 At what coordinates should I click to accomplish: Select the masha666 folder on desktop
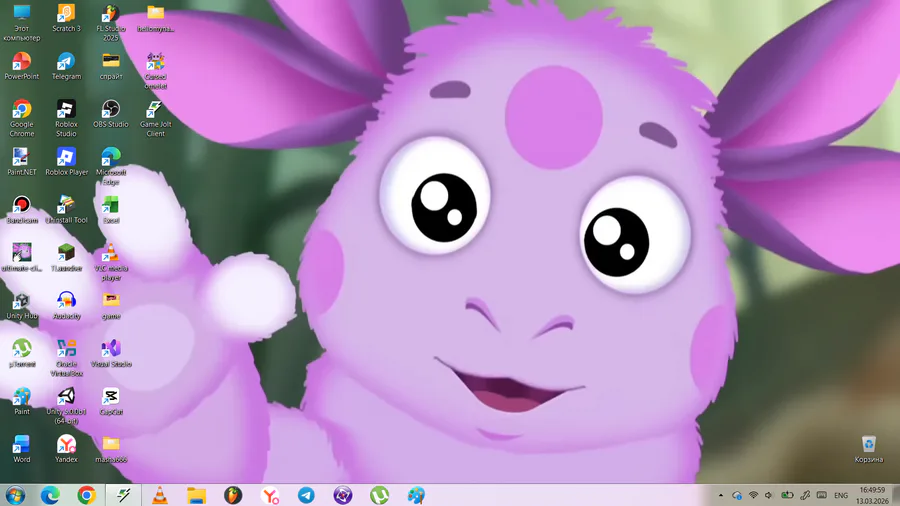[x=111, y=449]
